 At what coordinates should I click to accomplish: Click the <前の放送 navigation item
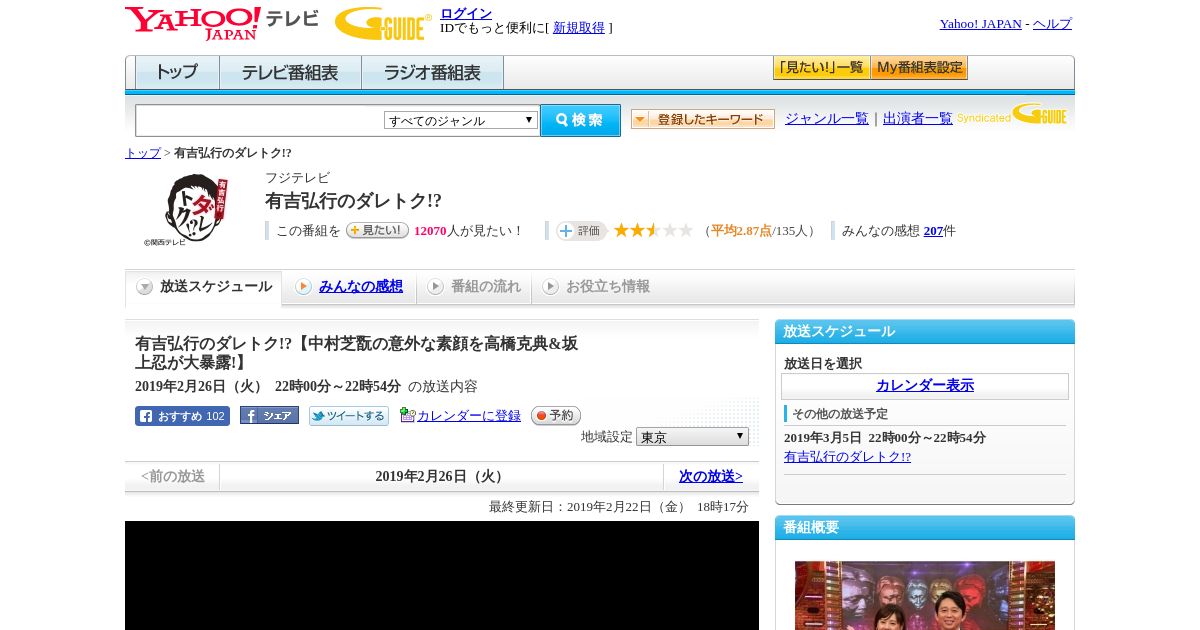173,477
